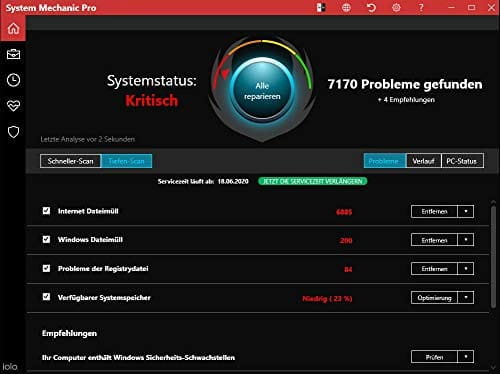Select the Tiefen-Scan tab
500x374 pixels.
(126, 161)
